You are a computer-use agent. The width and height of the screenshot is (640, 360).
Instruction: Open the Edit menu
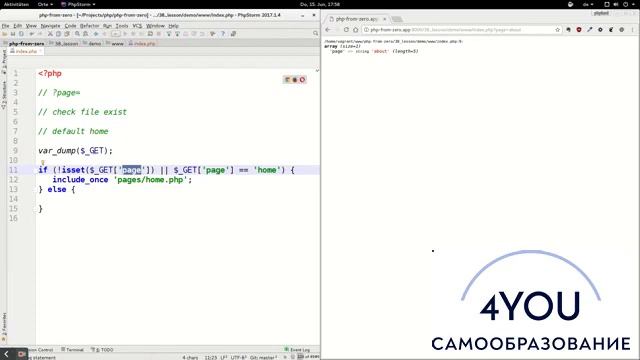pyautogui.click(x=18, y=26)
